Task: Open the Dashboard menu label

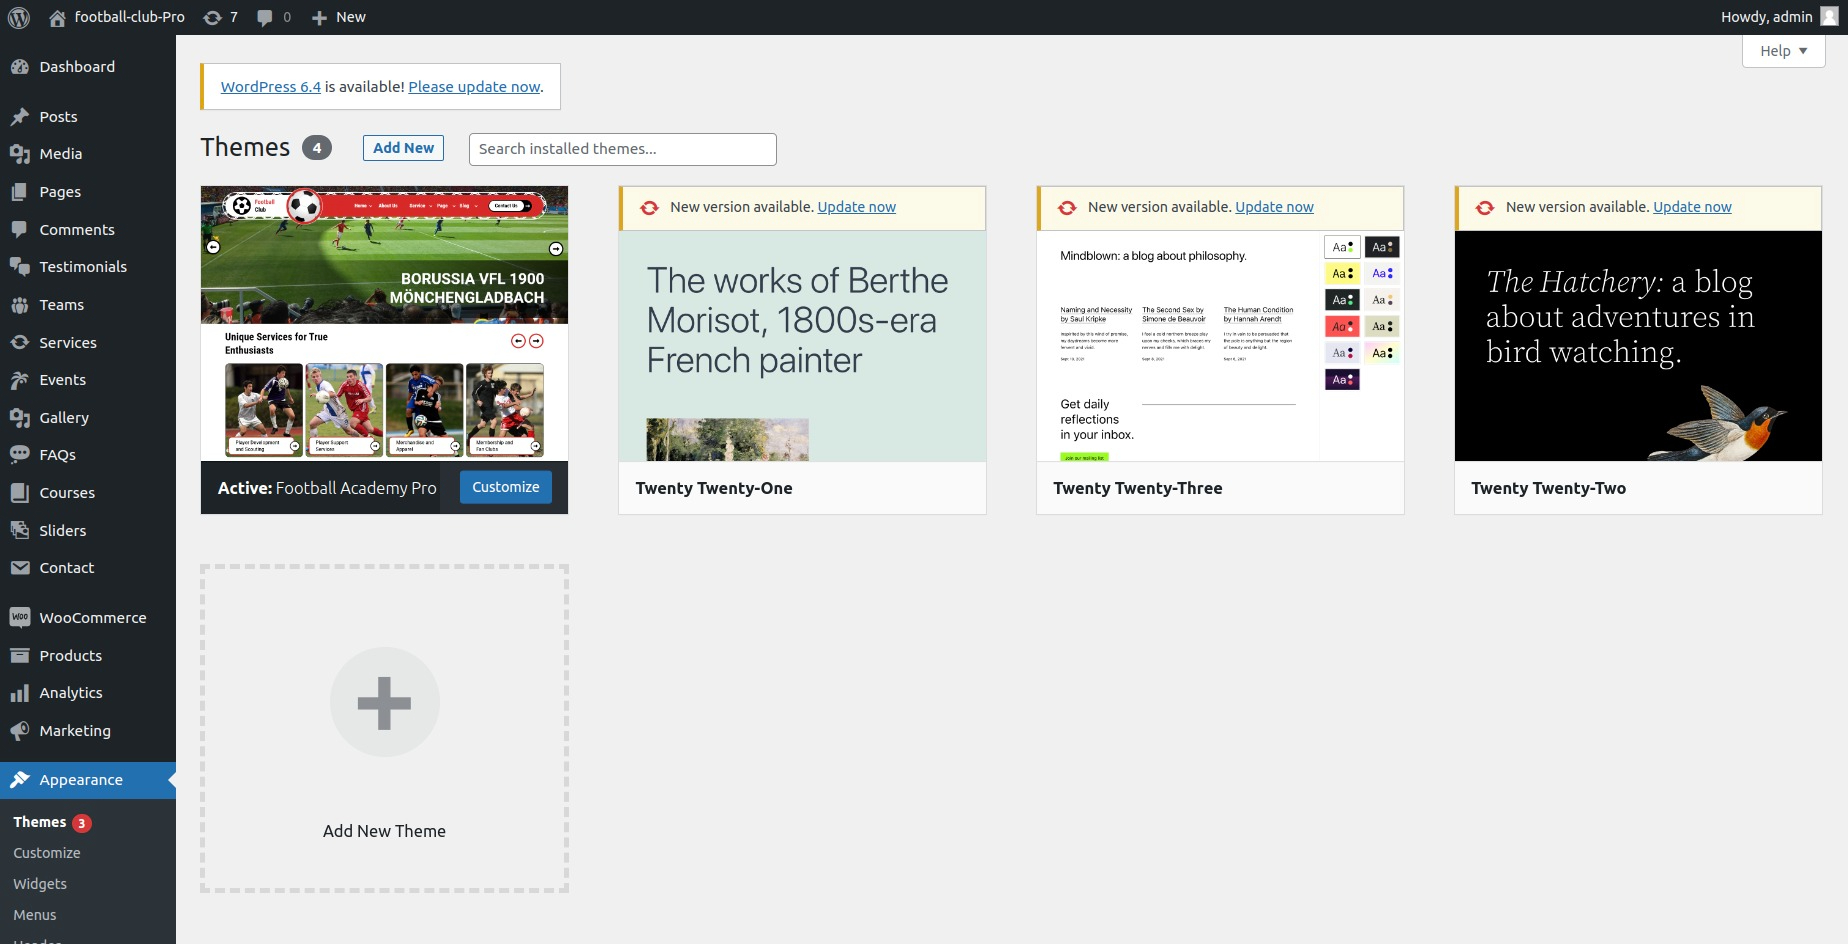Action: click(x=77, y=67)
